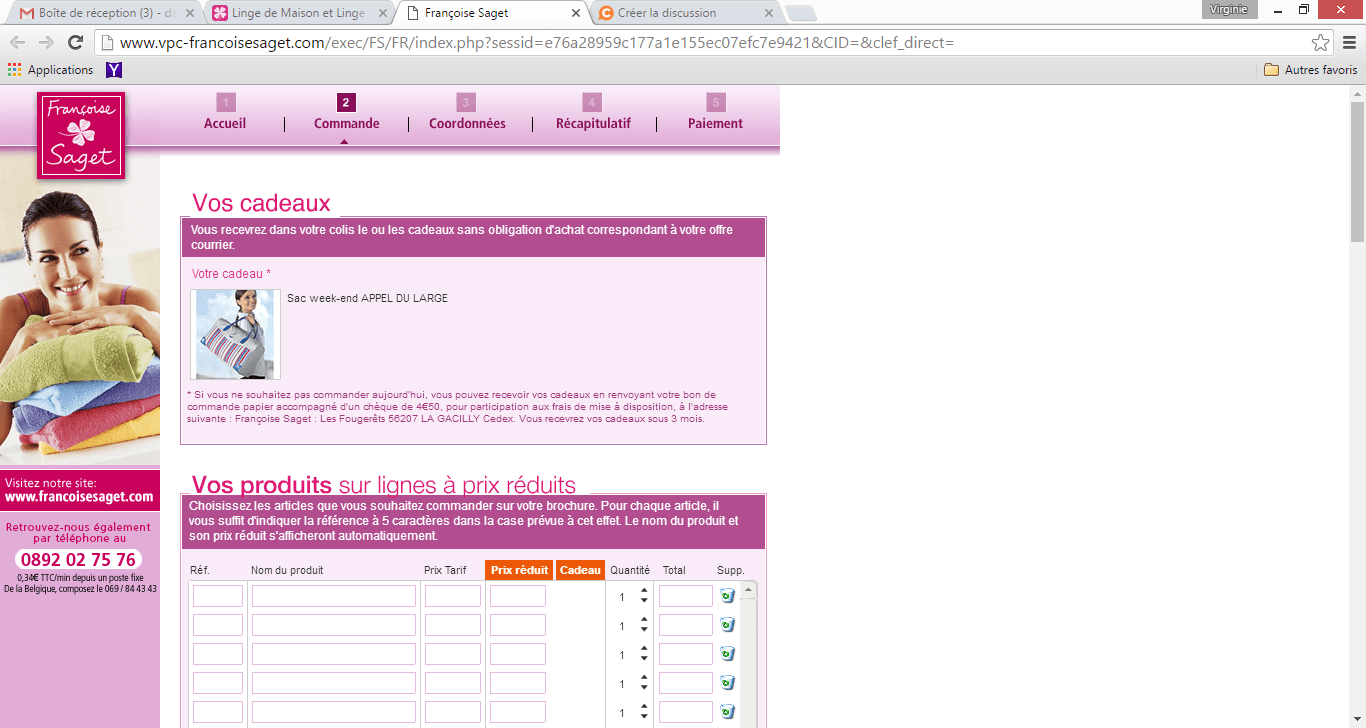Close the Linge de Maison tab
This screenshot has width=1366, height=728.
click(382, 13)
